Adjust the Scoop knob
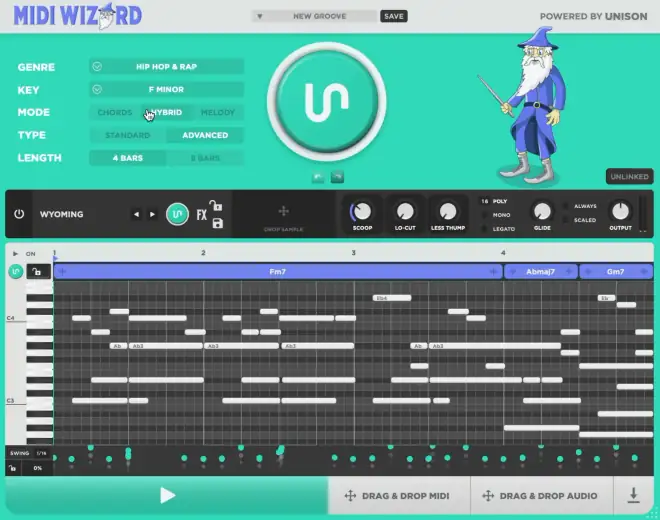This screenshot has height=520, width=660. [x=362, y=211]
